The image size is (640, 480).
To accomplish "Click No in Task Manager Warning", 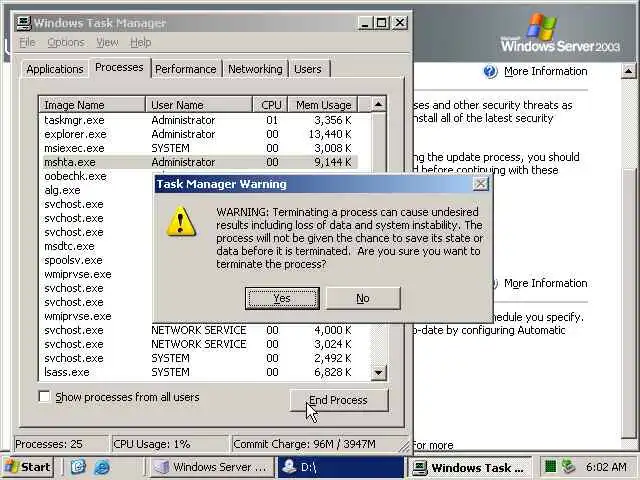I will coord(363,298).
